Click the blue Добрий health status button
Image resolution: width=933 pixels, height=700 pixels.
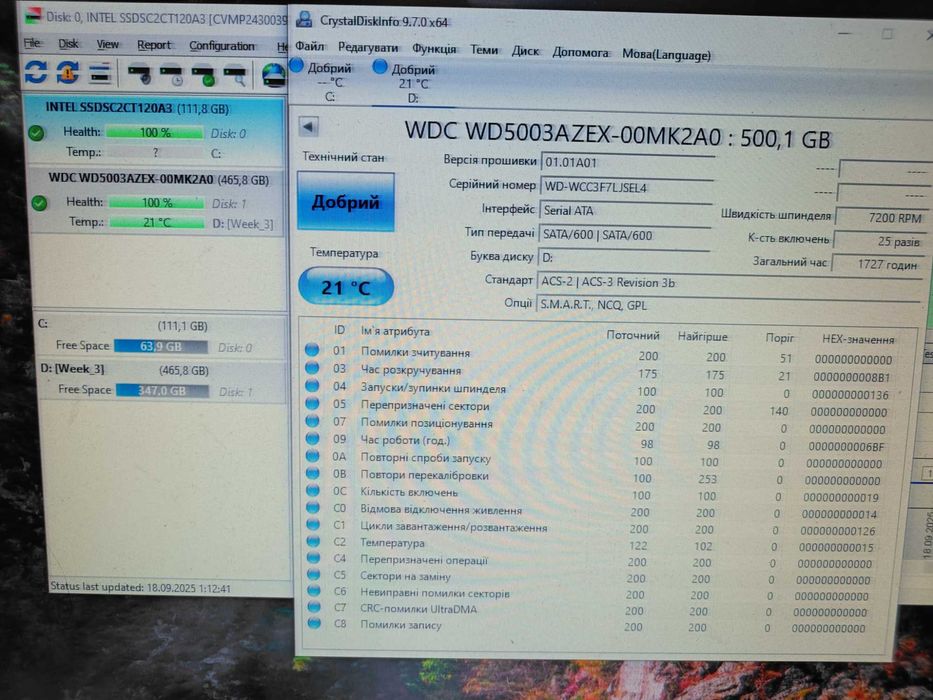click(346, 202)
